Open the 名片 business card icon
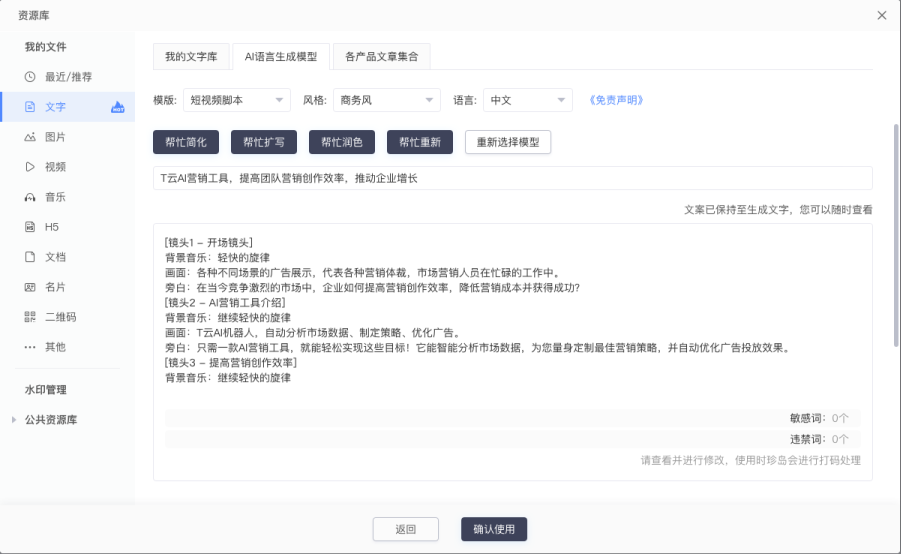901x554 pixels. pyautogui.click(x=30, y=287)
